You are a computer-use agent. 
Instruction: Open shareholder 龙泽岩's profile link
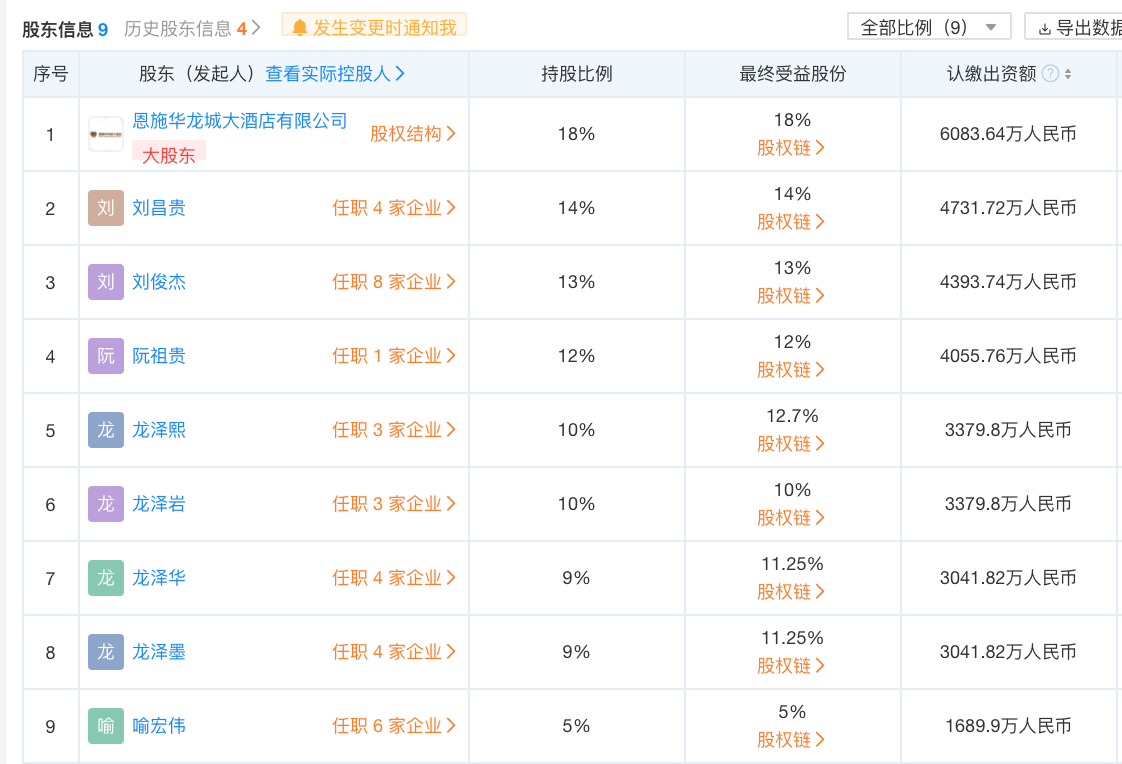159,504
